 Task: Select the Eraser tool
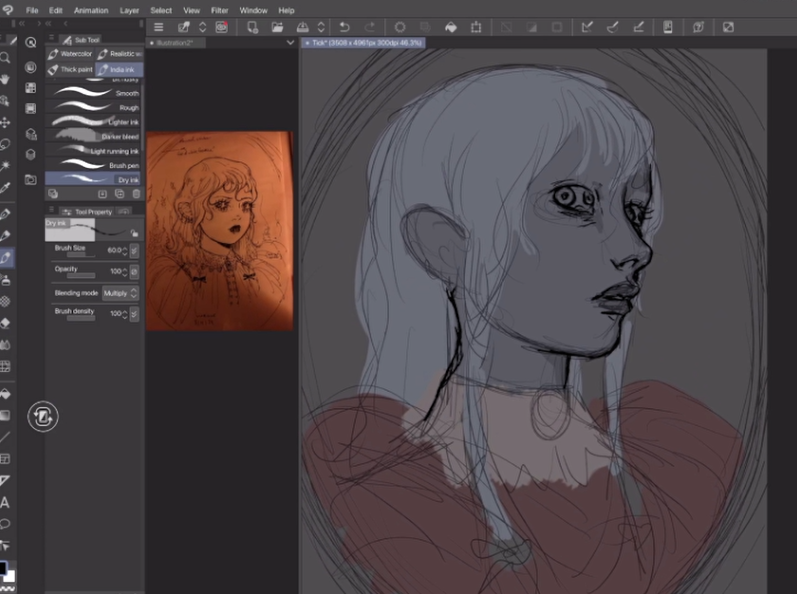click(5, 323)
